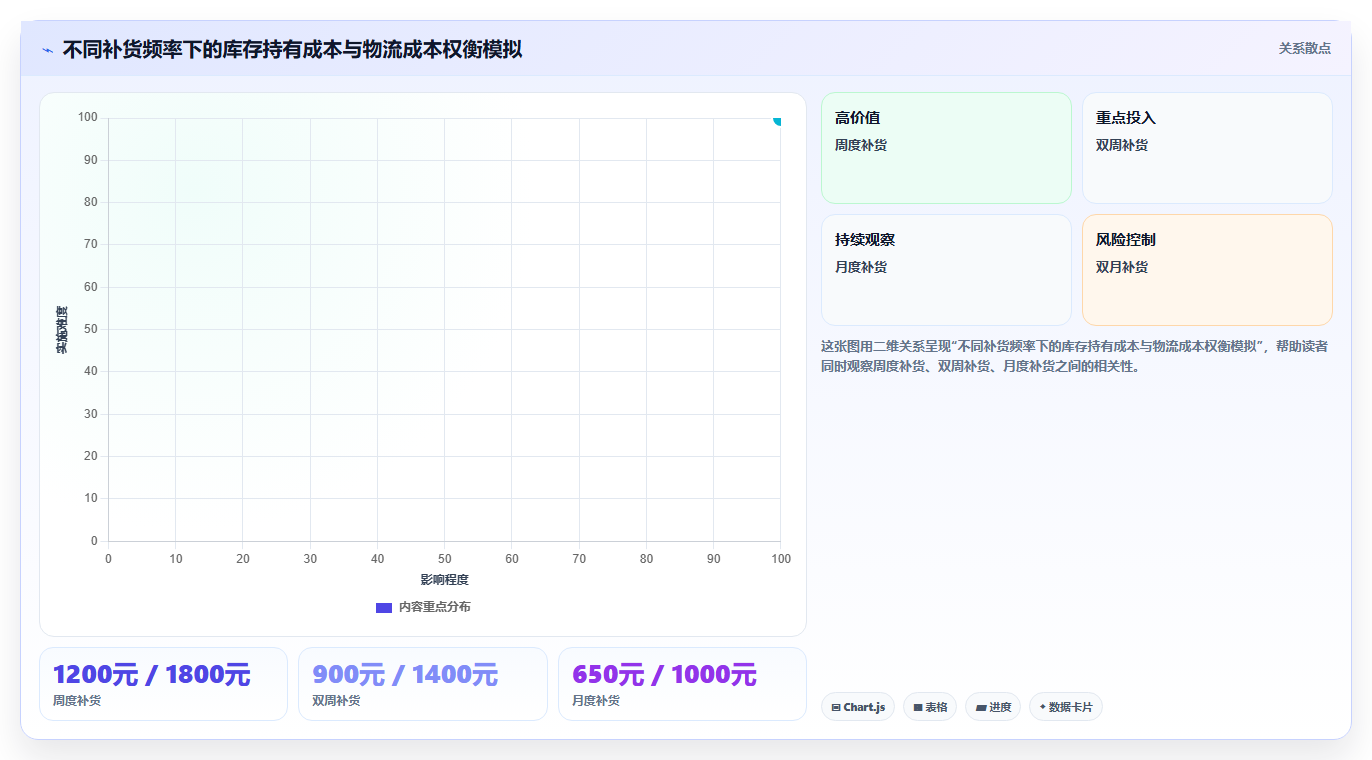Viewport: 1372px width, 760px height.
Task: Click the description paragraph starting 这张图用二维关系
Action: [1075, 356]
